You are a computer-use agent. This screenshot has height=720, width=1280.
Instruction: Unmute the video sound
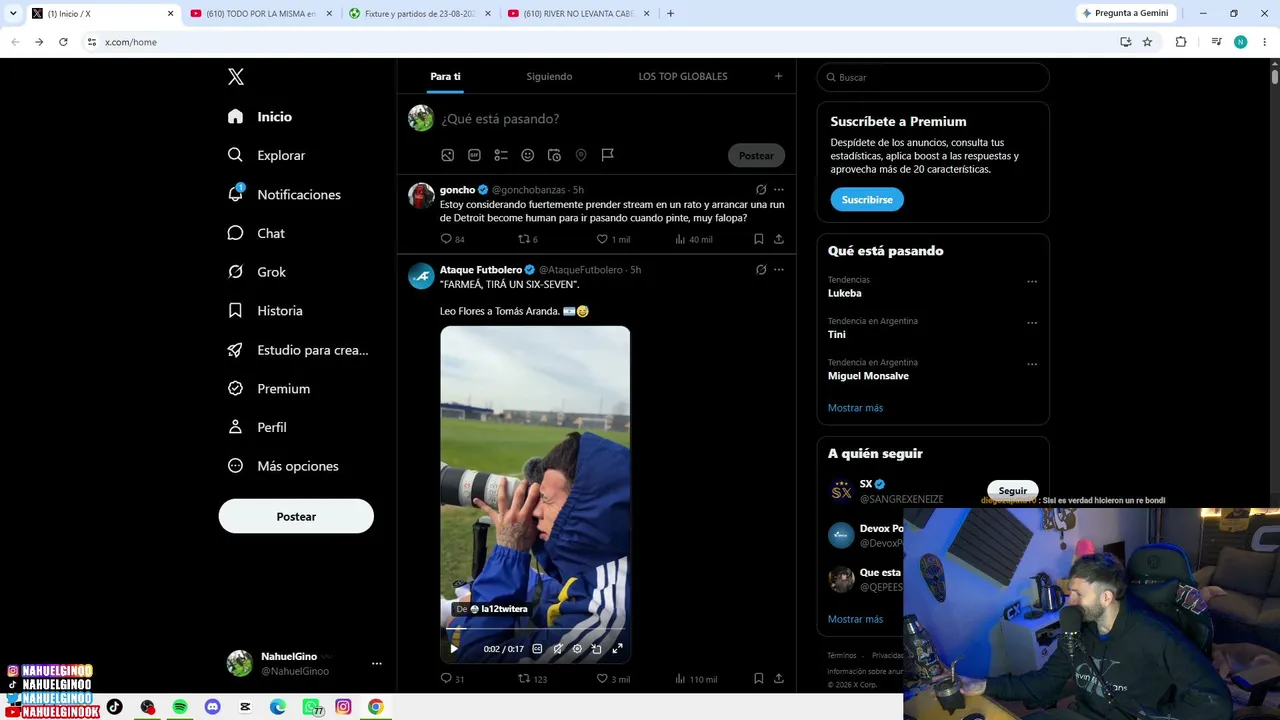pos(557,649)
